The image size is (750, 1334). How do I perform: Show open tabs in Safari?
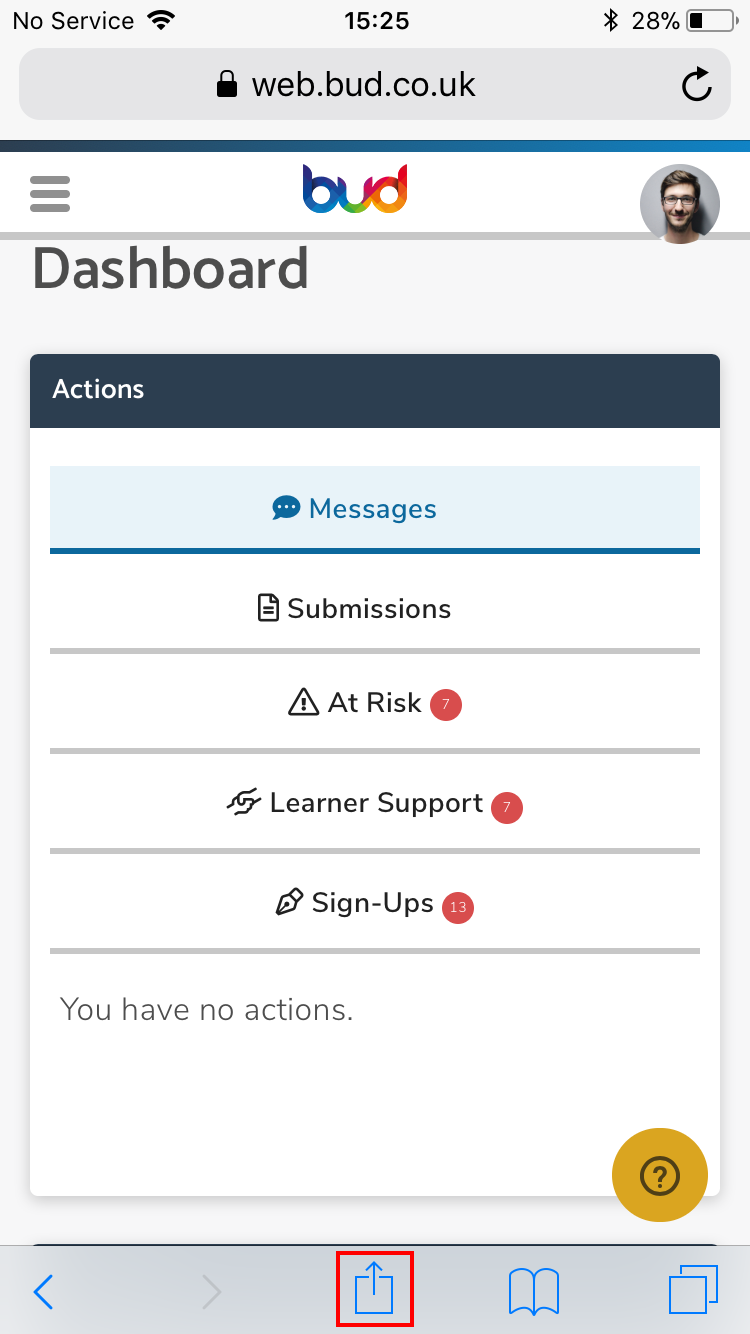click(693, 1290)
